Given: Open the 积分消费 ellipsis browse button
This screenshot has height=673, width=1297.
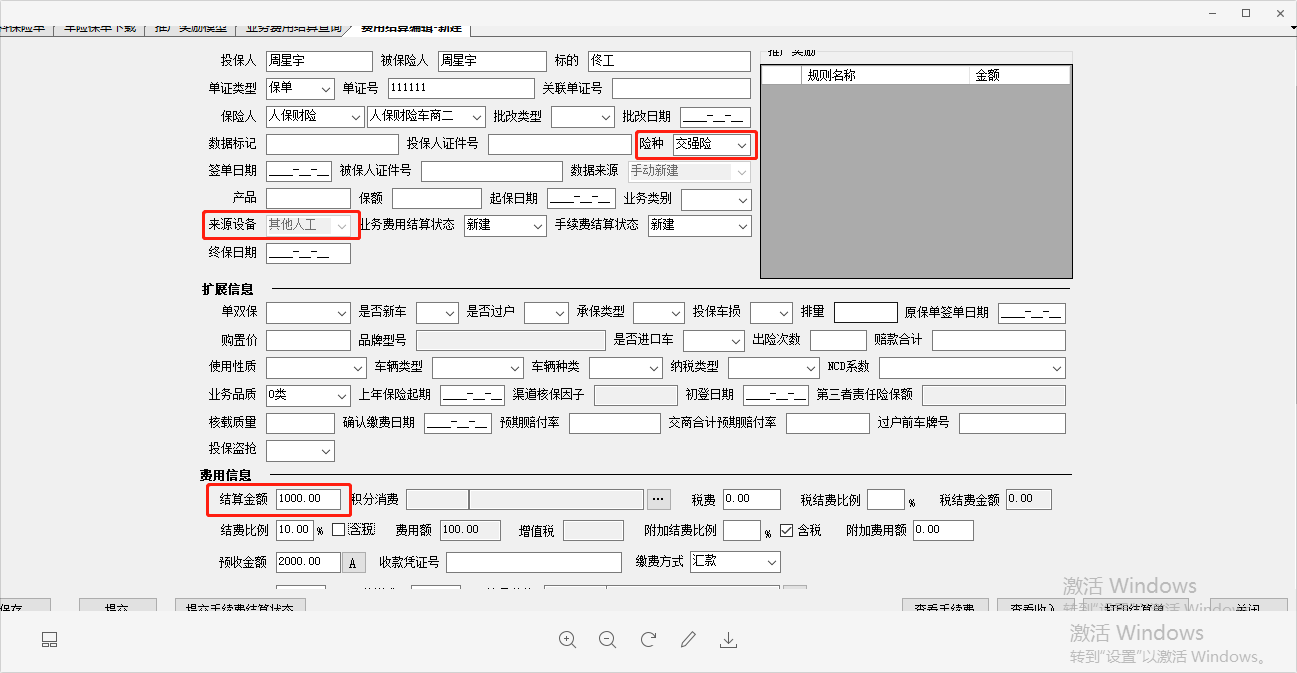Looking at the screenshot, I should coord(657,498).
